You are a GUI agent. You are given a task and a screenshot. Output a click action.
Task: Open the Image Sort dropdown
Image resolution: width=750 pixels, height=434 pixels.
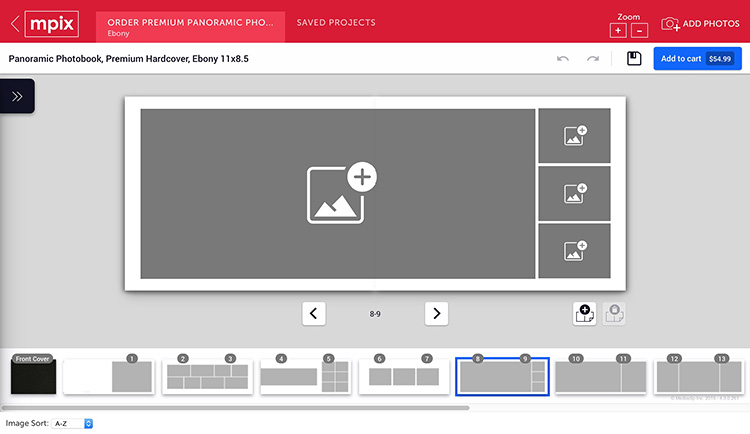pyautogui.click(x=73, y=424)
